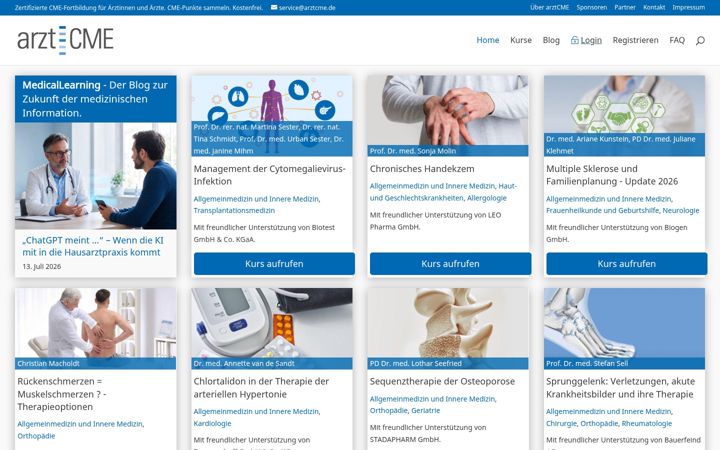Select Allgemeinmedizin link under Chlortalidon course

(x=256, y=411)
